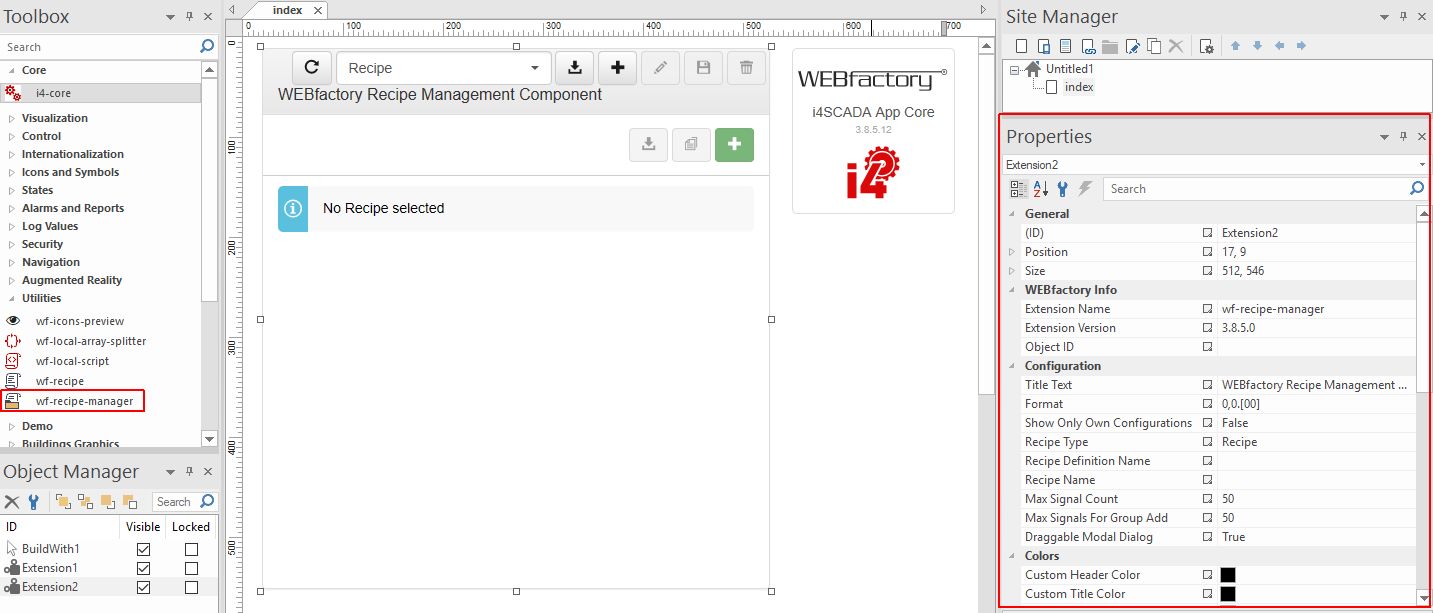Click the Toolbox scrollbar down arrow
Image resolution: width=1433 pixels, height=613 pixels.
tap(209, 438)
